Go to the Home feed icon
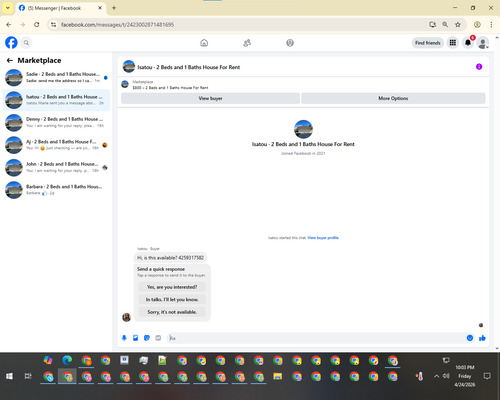The image size is (500, 400). 204,43
